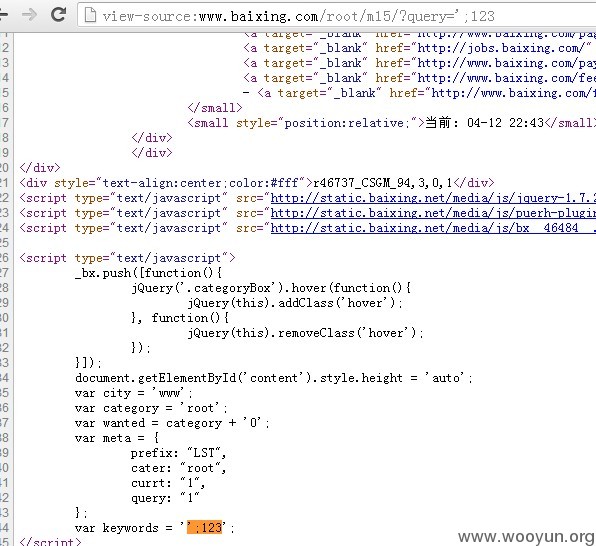Click the jQuery('.categoryBox').hover line
This screenshot has width=596, height=546.
click(271, 288)
